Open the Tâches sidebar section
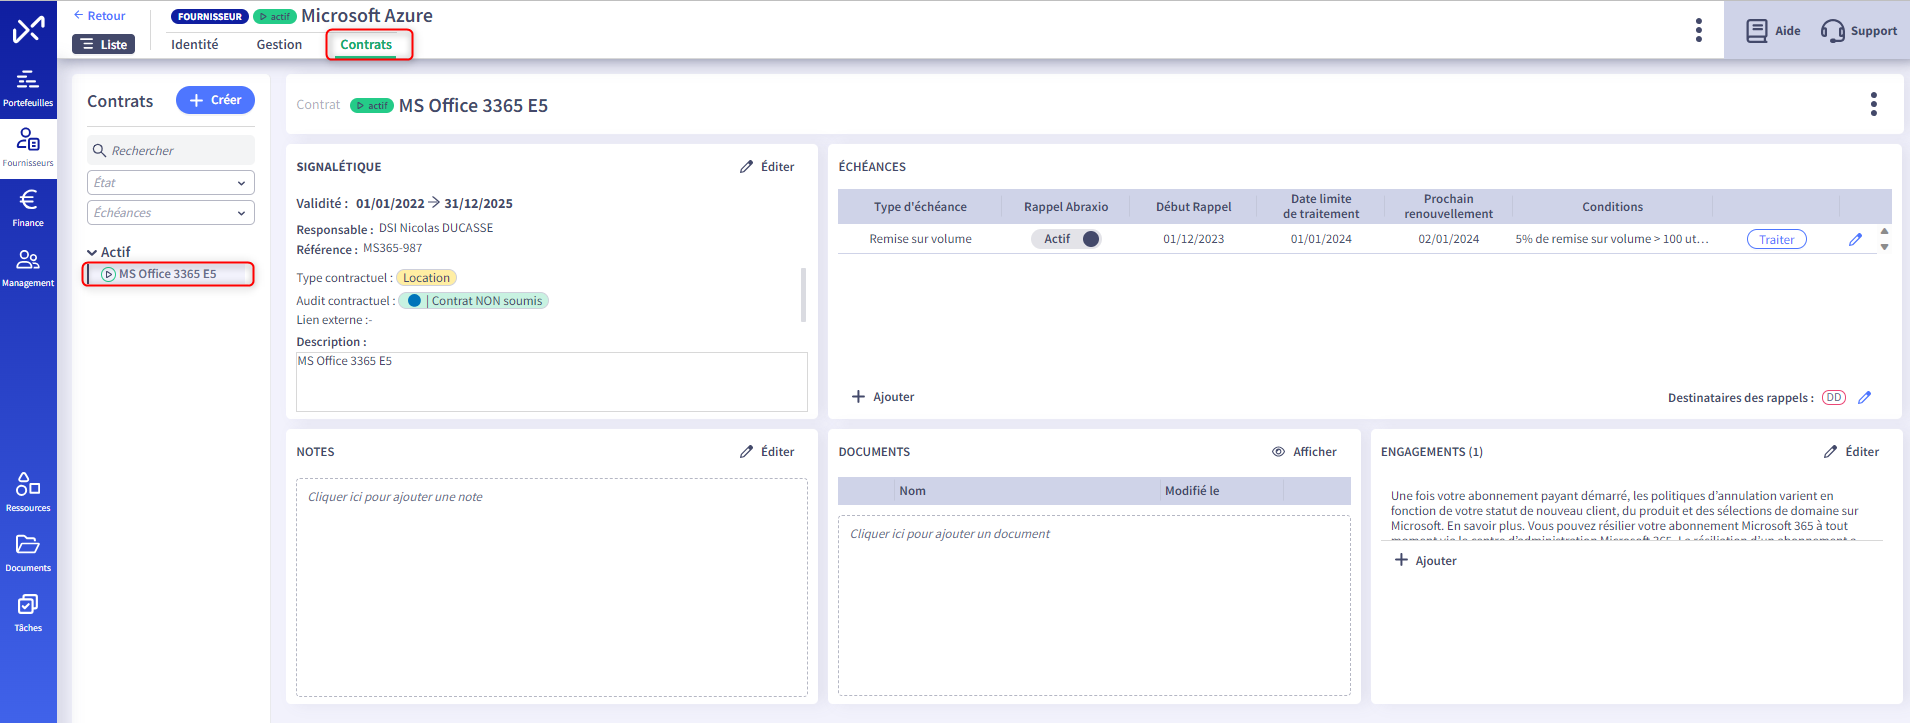Image resolution: width=1910 pixels, height=723 pixels. pyautogui.click(x=28, y=613)
